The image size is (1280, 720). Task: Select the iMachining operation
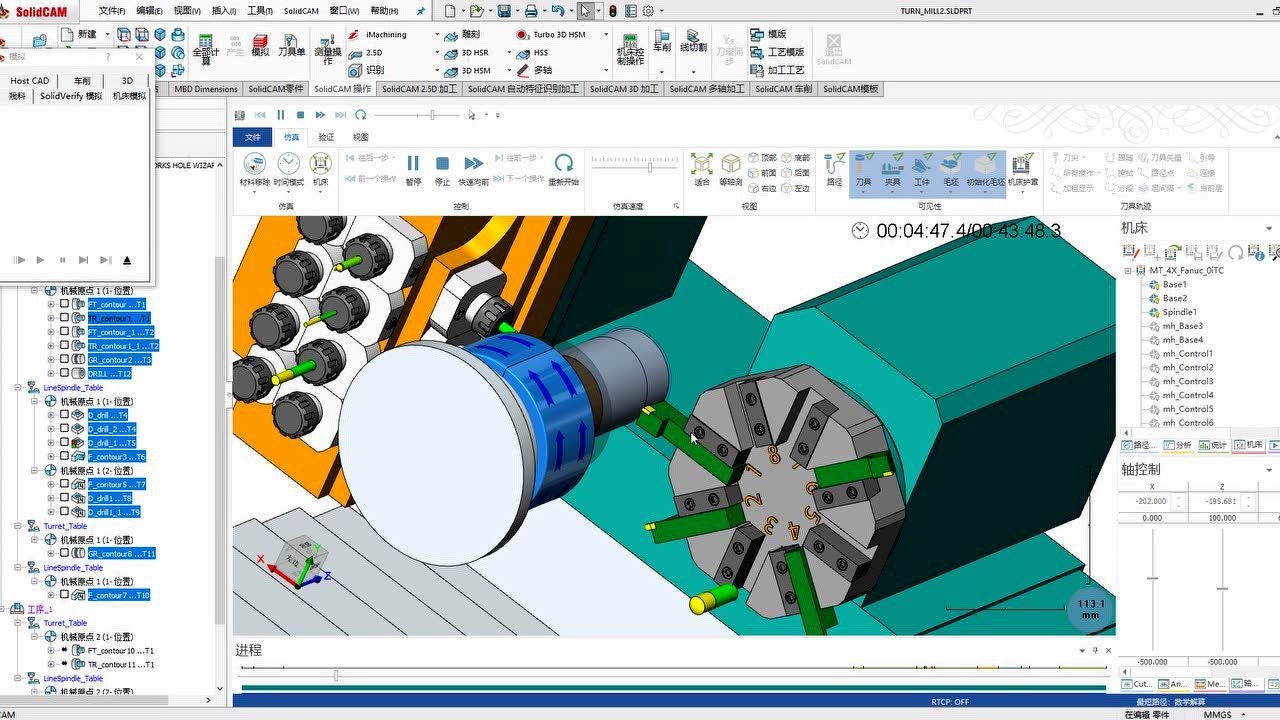tap(377, 34)
